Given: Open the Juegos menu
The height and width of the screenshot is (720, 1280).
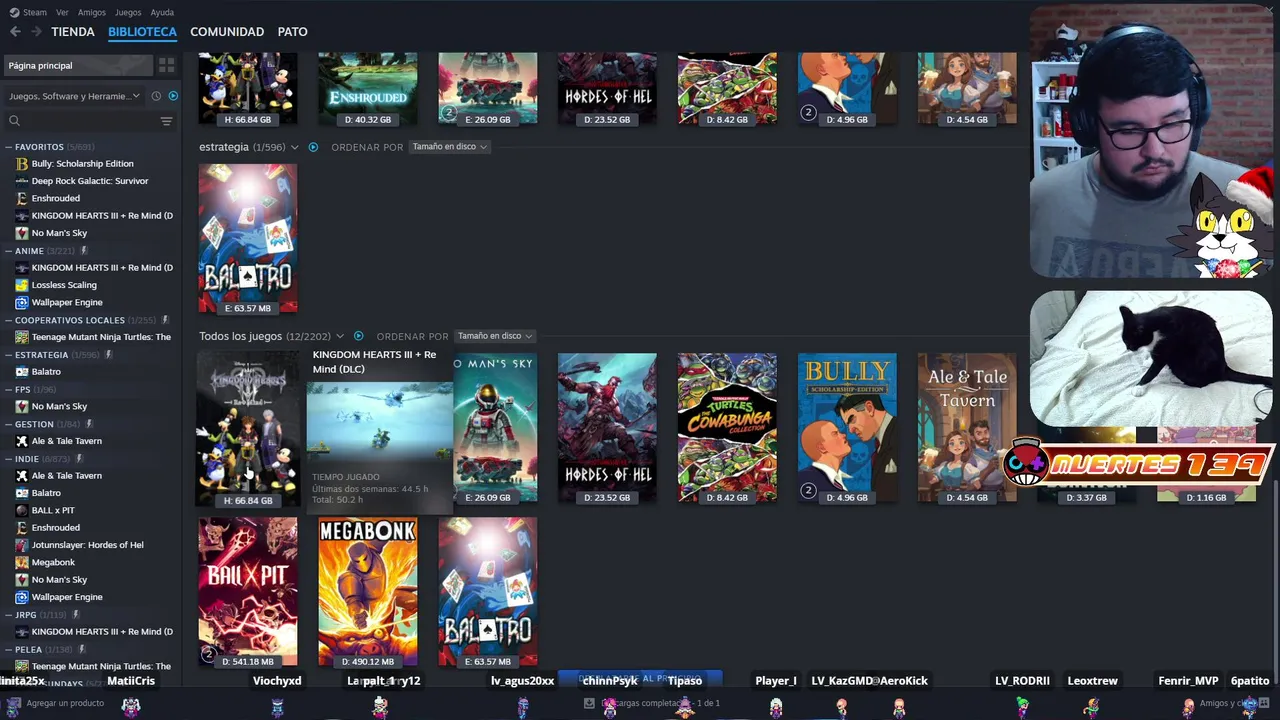Looking at the screenshot, I should point(128,12).
